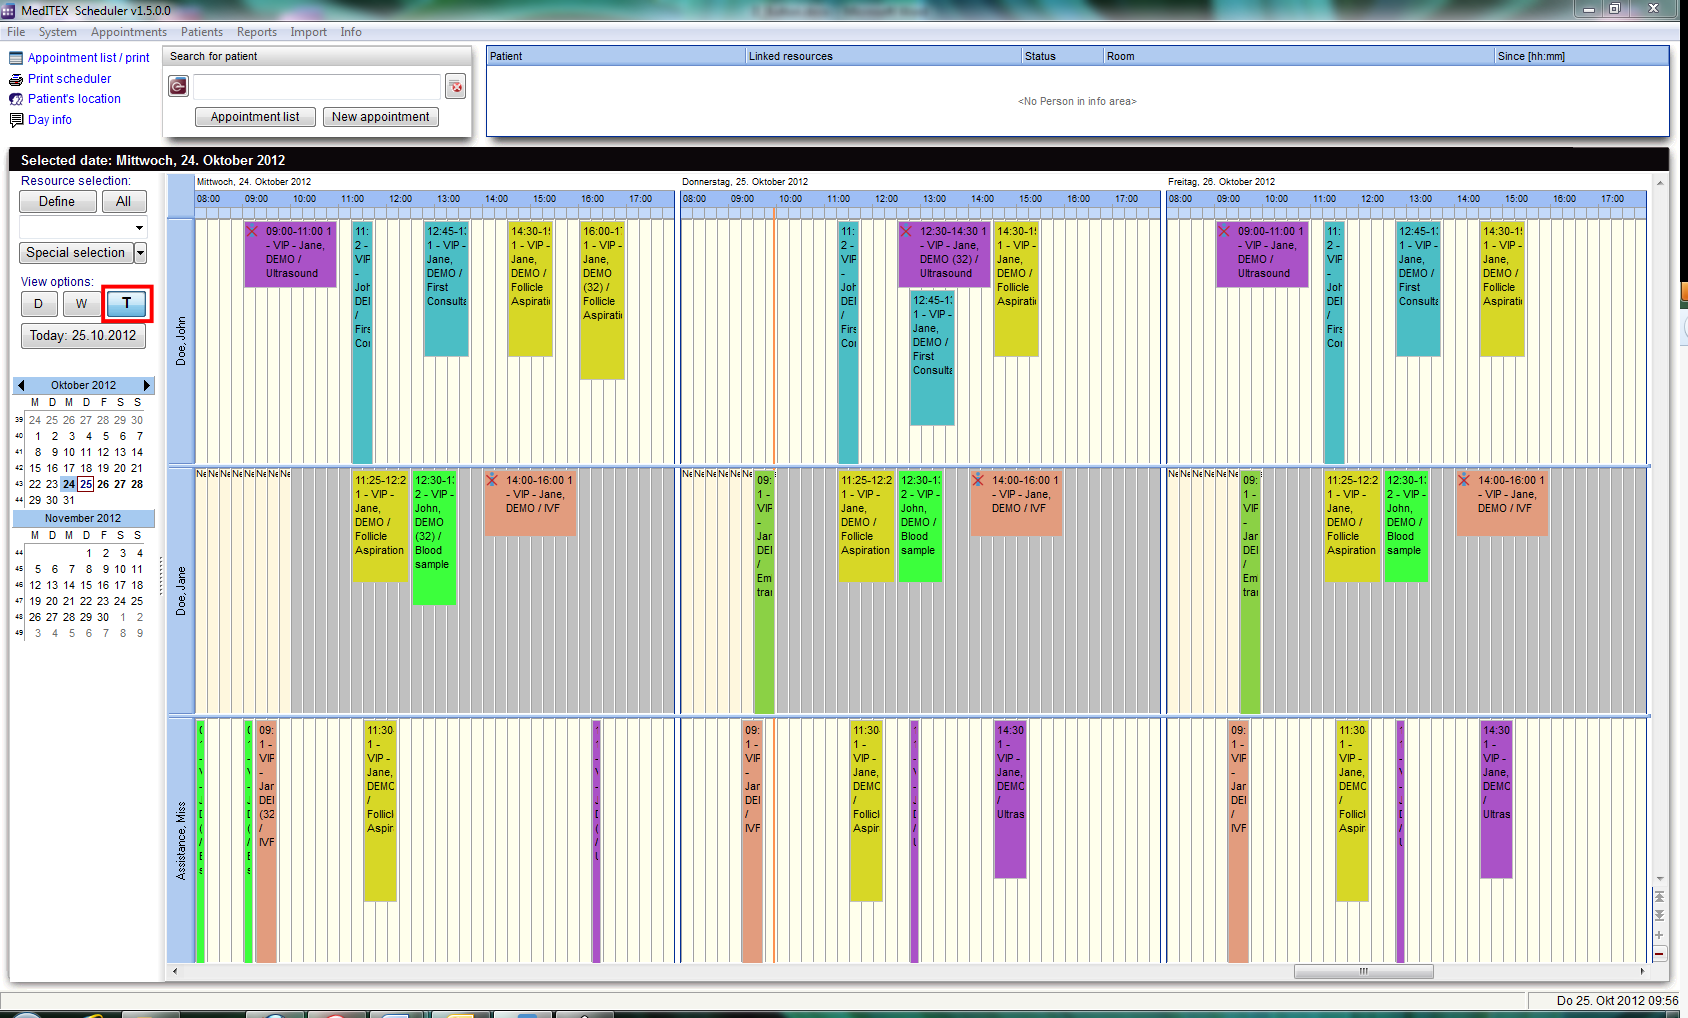The height and width of the screenshot is (1018, 1688).
Task: Click in the Search for patient field
Action: coord(316,87)
